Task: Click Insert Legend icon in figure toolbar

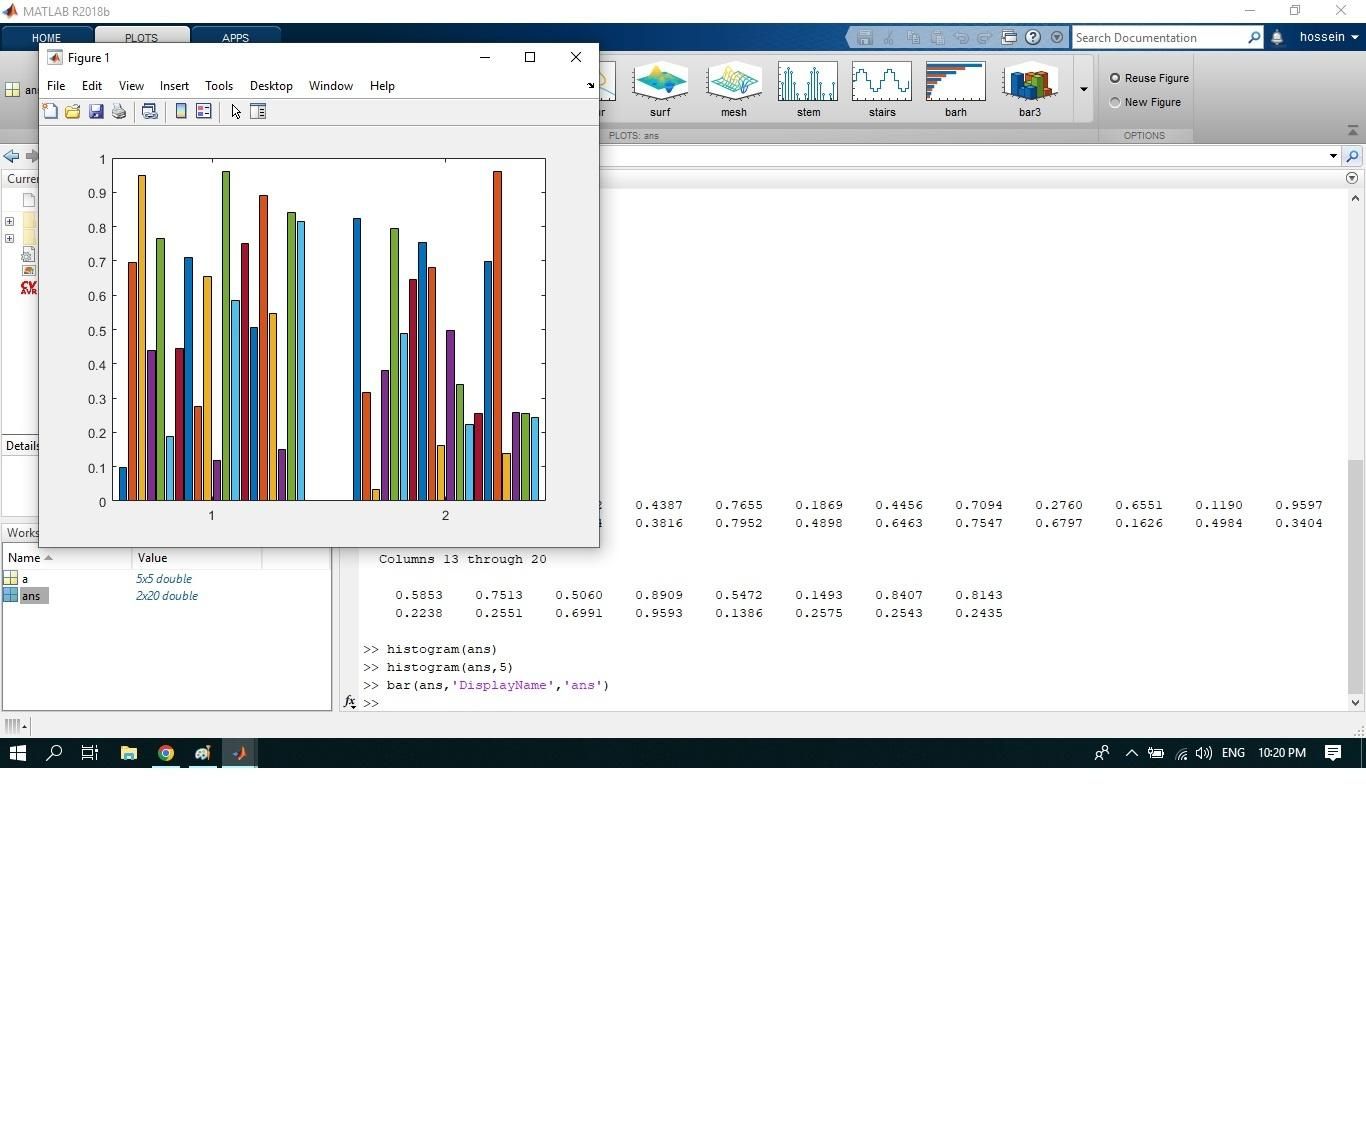Action: [204, 112]
